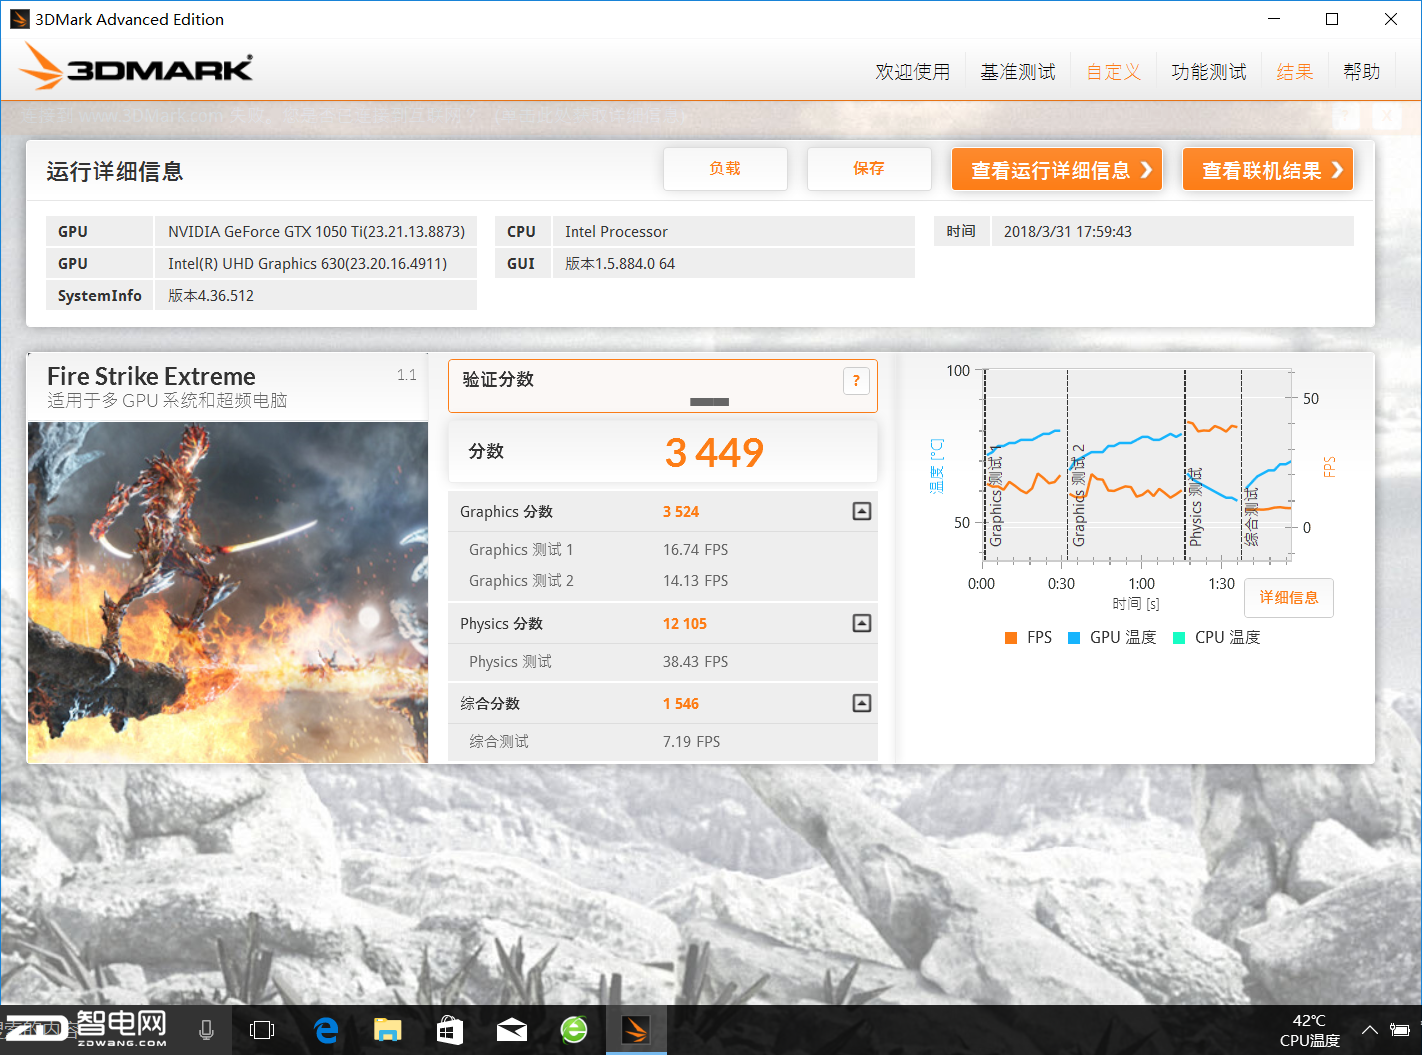Open the 结果 tab
This screenshot has width=1422, height=1055.
1295,72
